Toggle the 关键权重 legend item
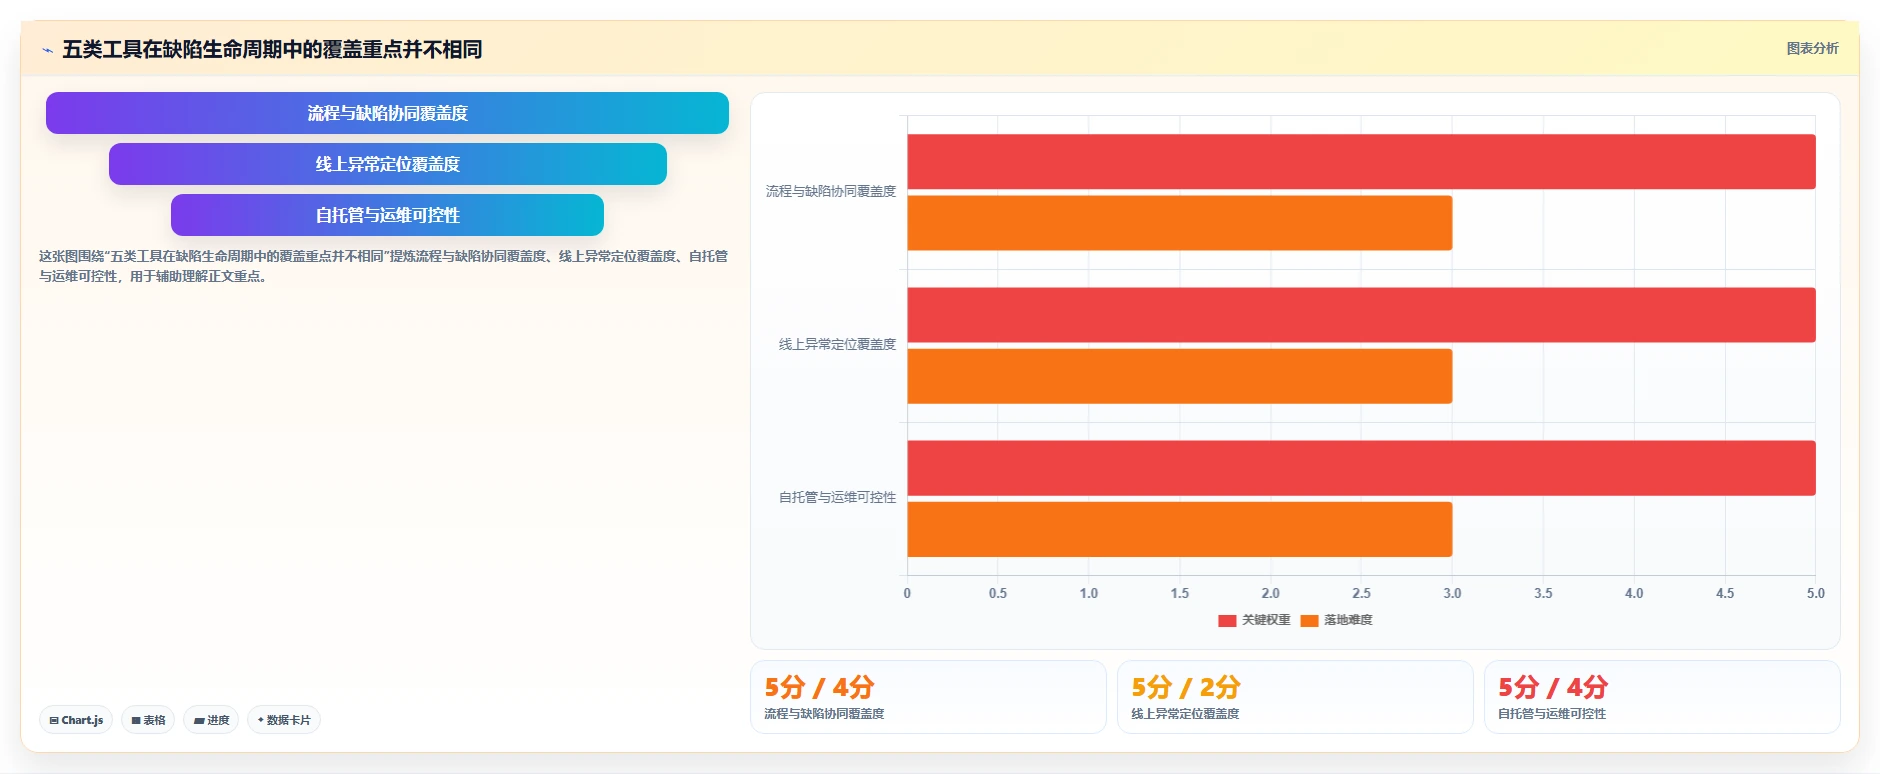1880x774 pixels. (x=1254, y=620)
